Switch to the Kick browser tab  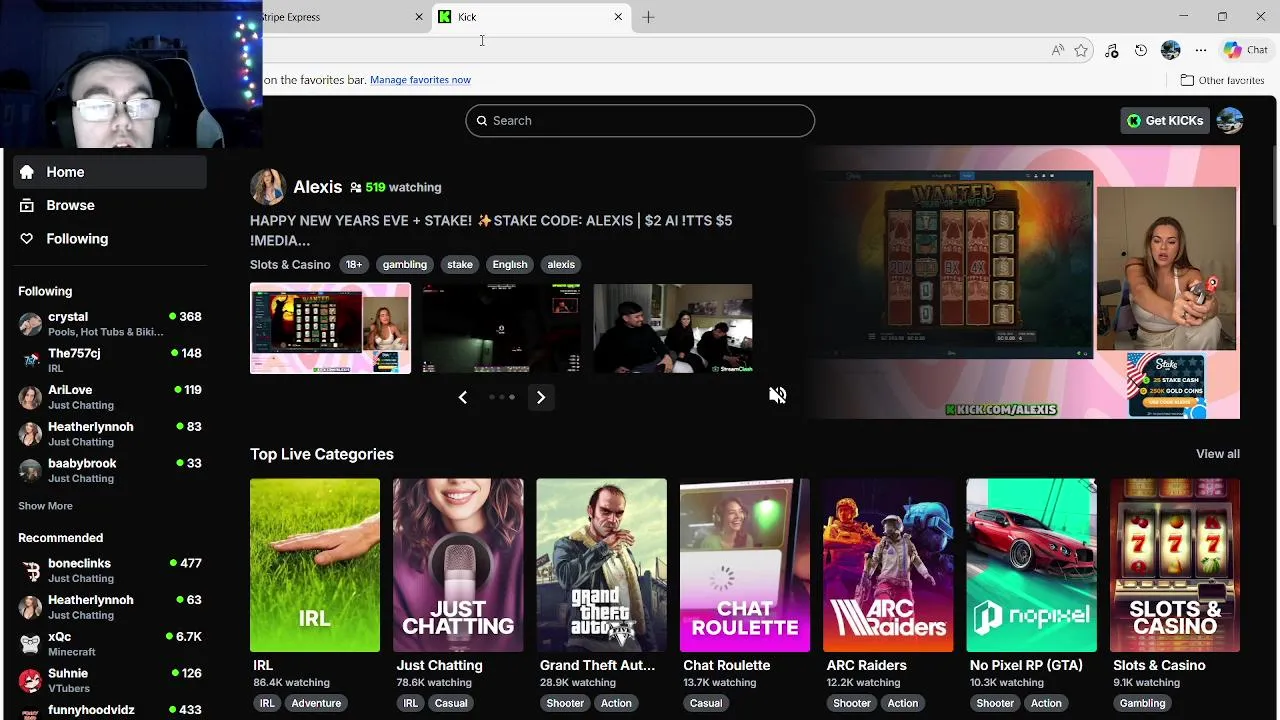[x=532, y=17]
